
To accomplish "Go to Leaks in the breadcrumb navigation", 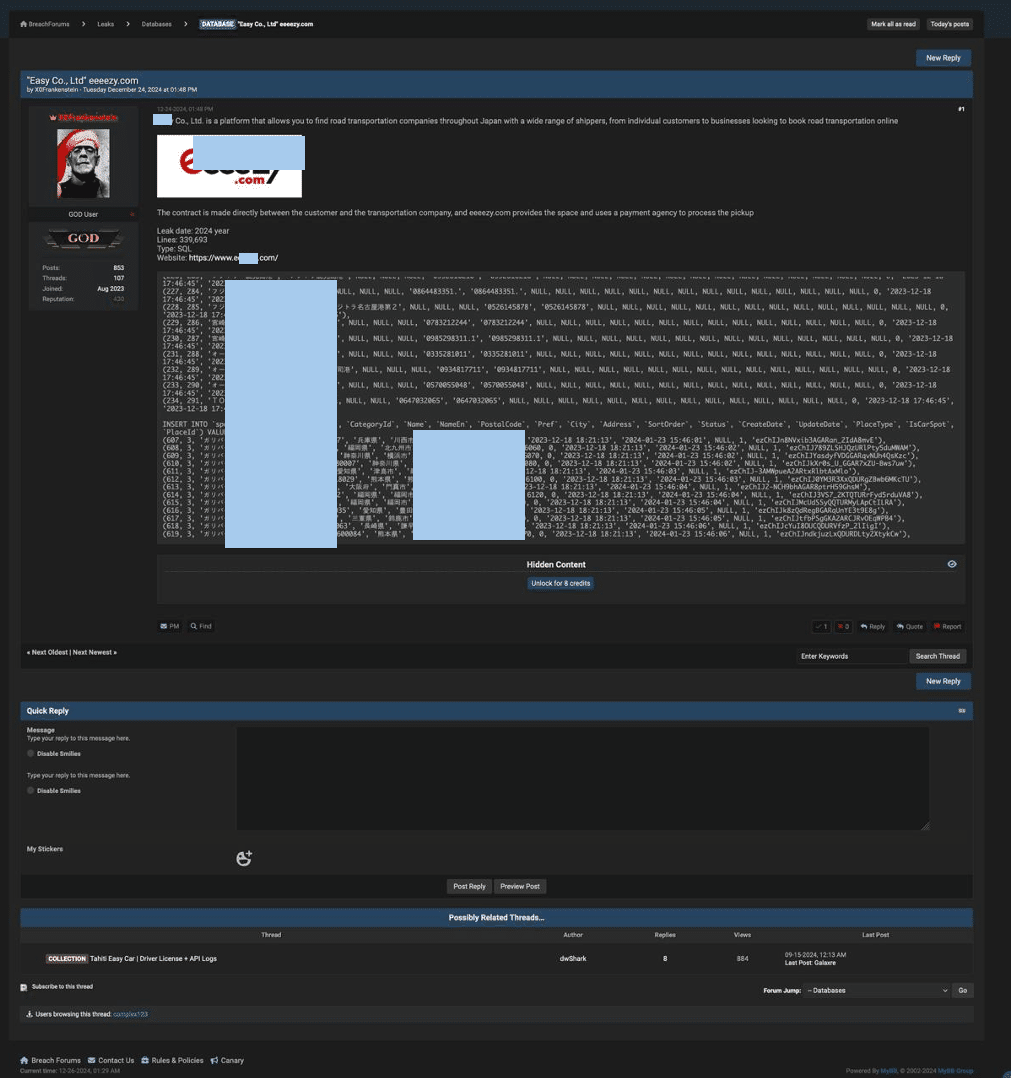I will (x=105, y=24).
